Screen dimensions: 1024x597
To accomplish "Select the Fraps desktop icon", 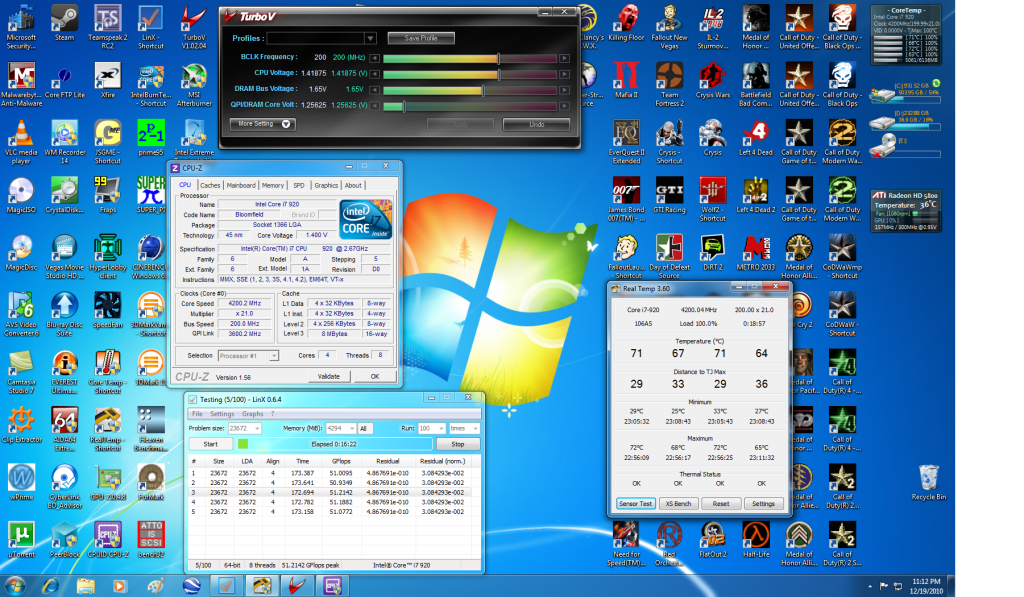I will coord(108,195).
